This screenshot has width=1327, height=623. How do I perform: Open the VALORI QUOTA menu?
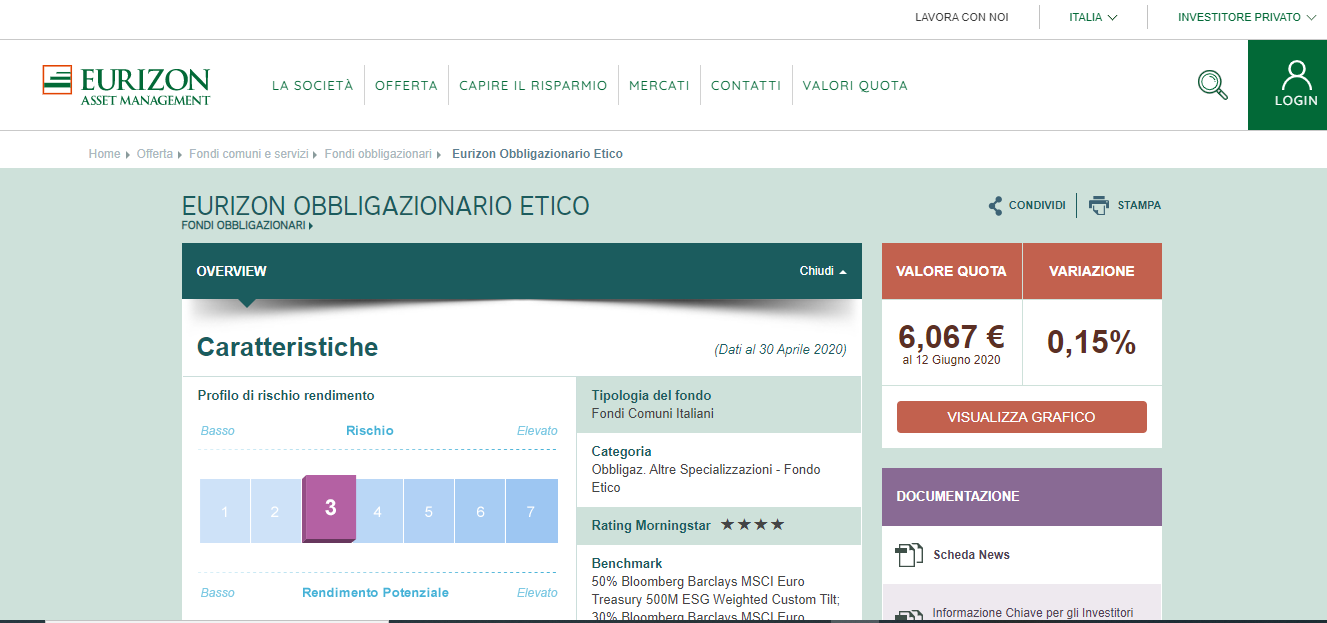click(x=855, y=86)
